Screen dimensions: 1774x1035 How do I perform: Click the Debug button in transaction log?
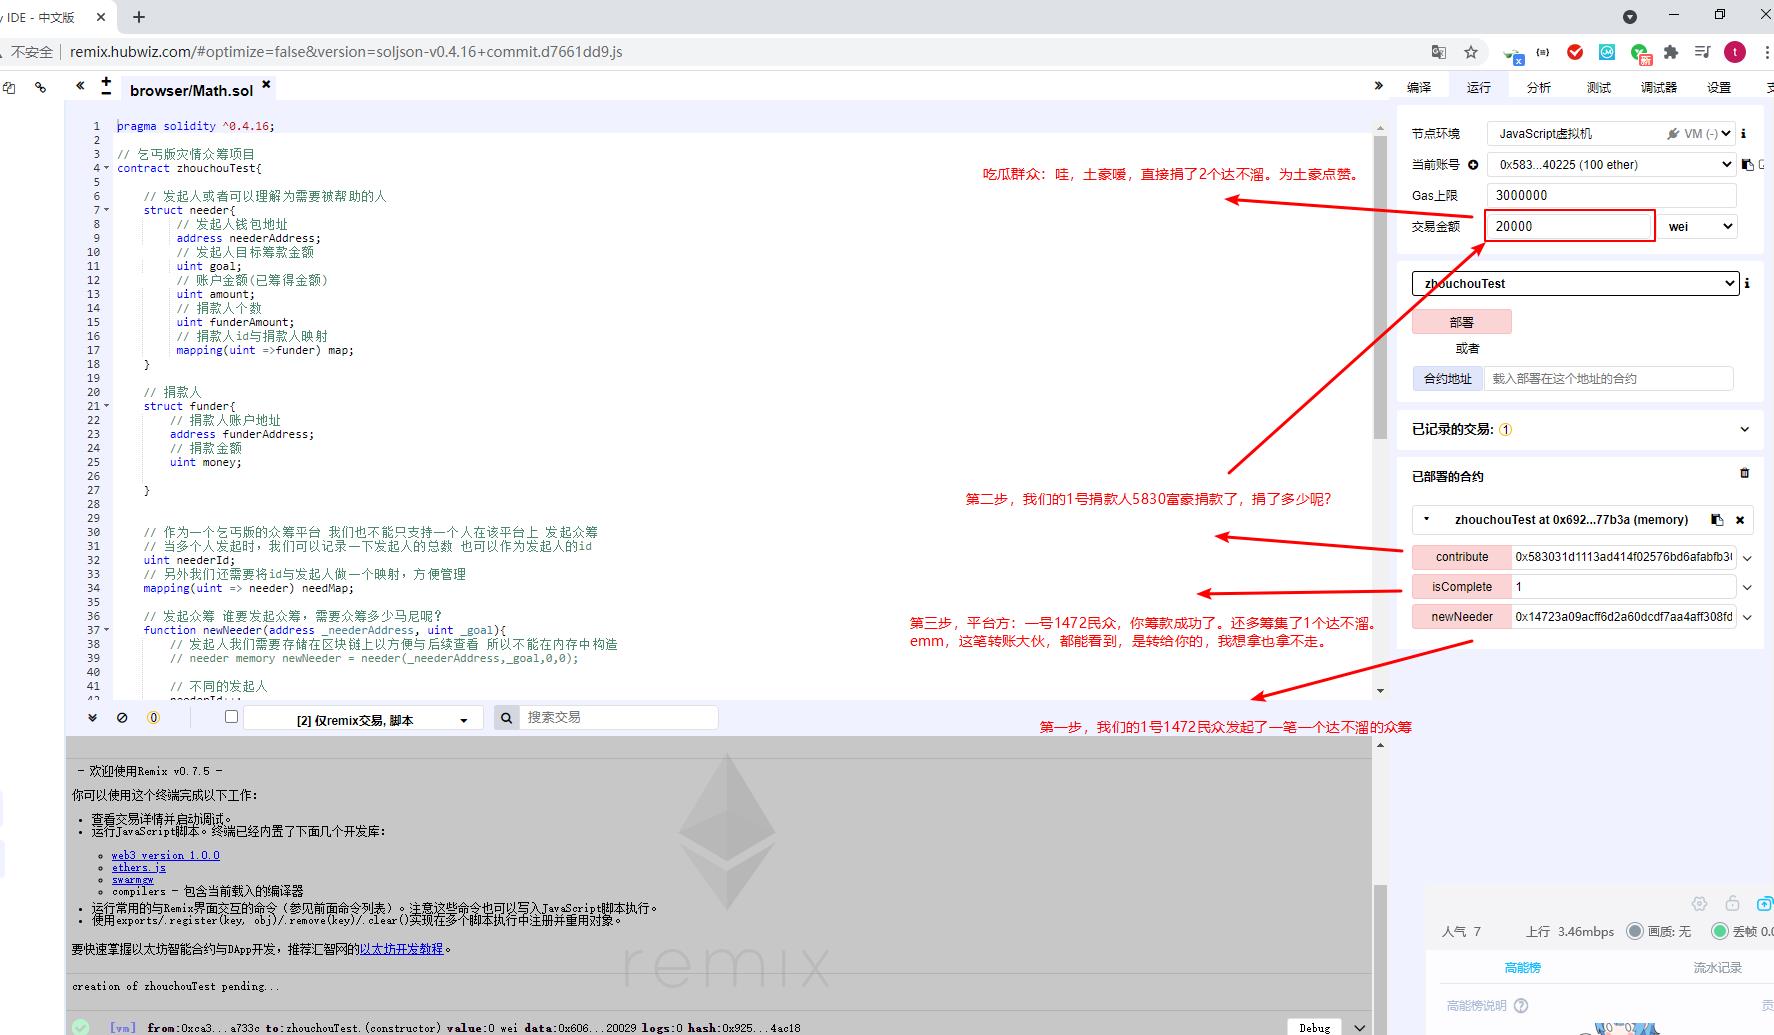(x=1314, y=1027)
